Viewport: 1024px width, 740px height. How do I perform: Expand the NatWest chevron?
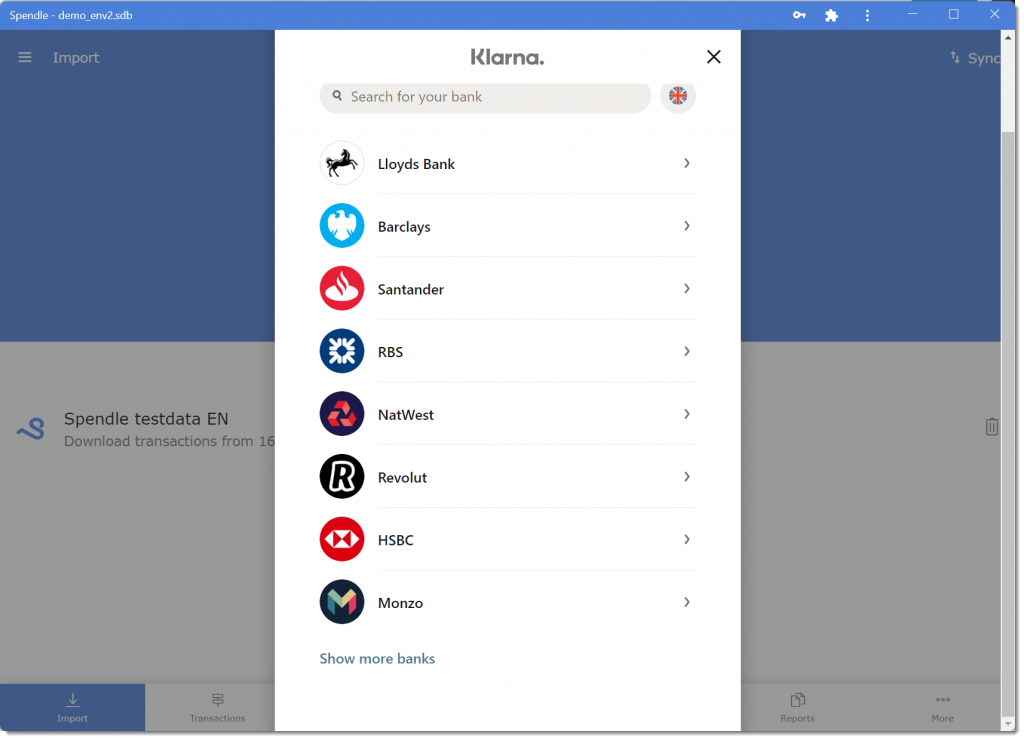point(686,414)
